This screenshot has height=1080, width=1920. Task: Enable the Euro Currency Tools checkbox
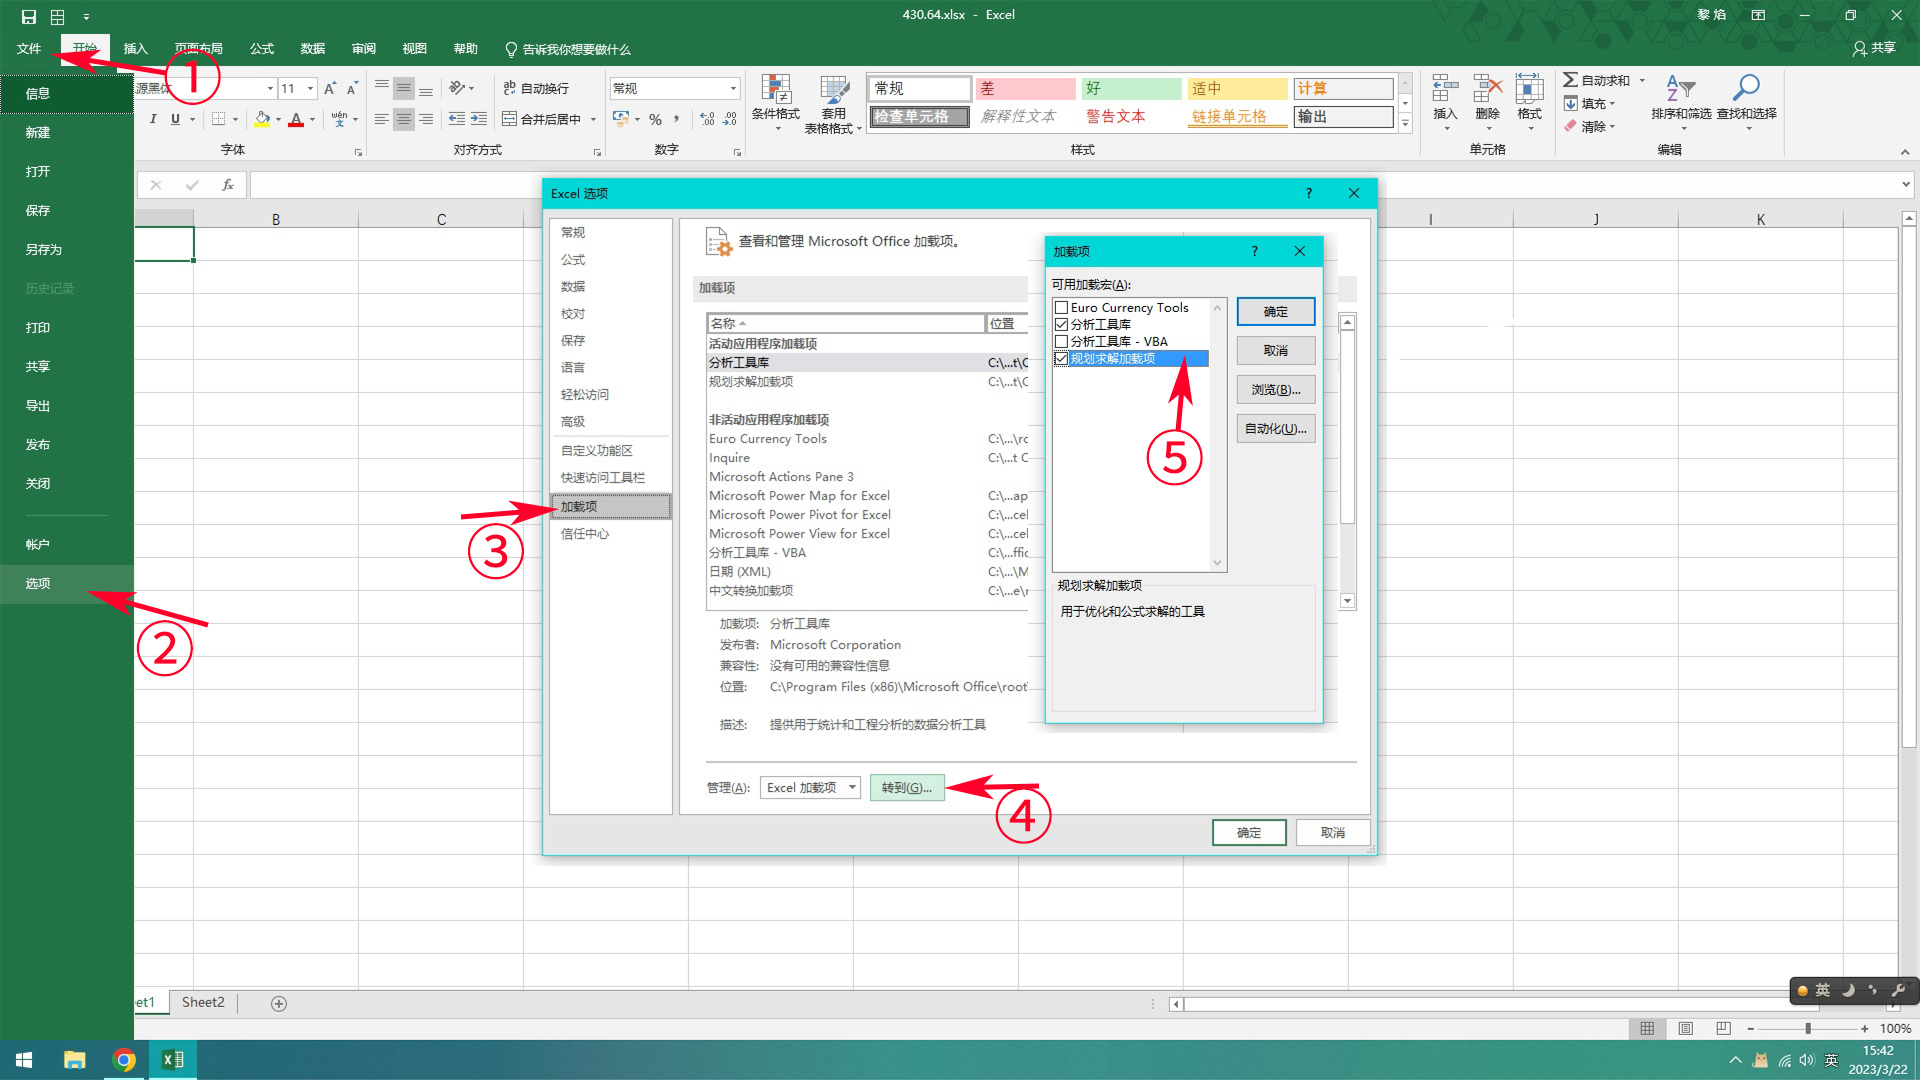(1061, 308)
